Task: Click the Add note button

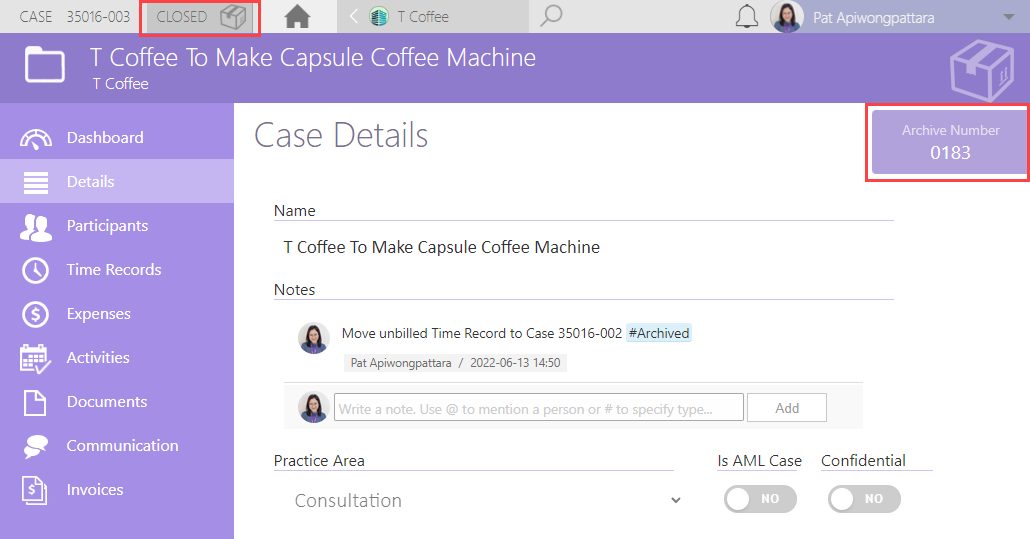Action: 787,408
